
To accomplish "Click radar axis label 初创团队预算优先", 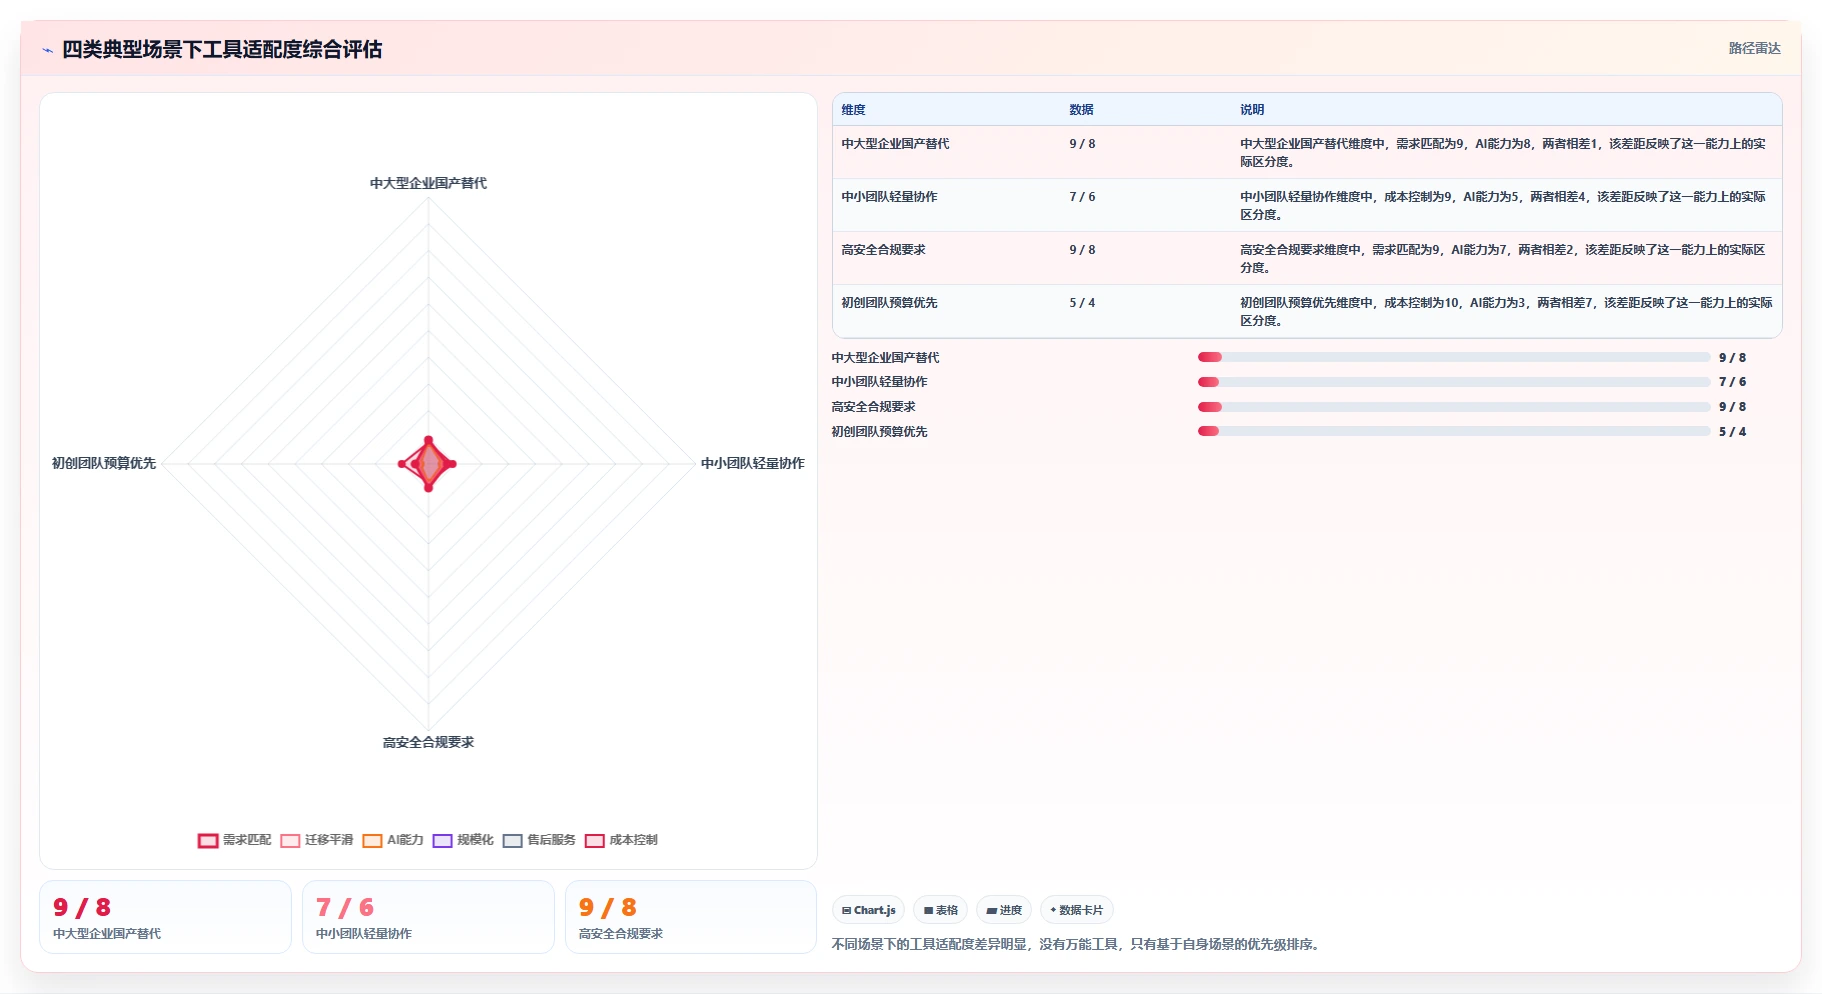I will [x=104, y=463].
